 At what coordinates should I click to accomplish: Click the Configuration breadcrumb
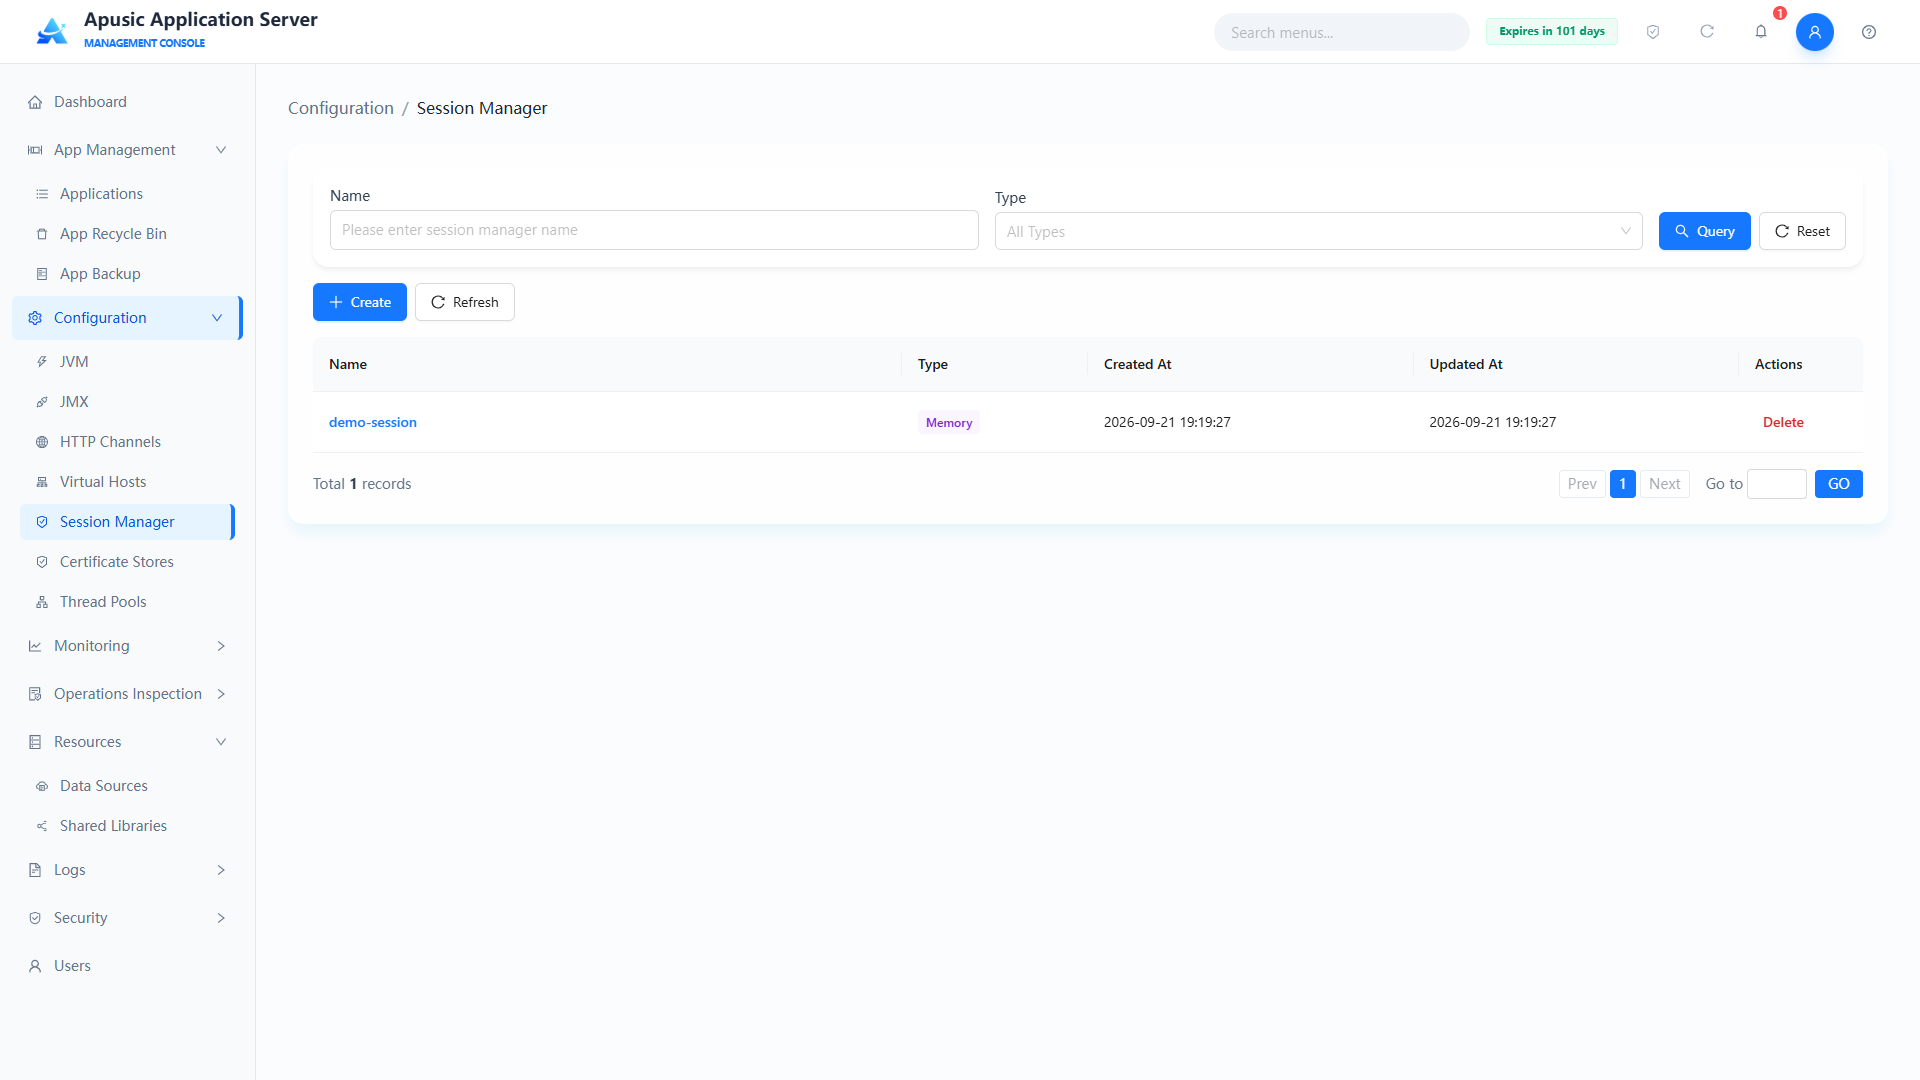pos(341,108)
